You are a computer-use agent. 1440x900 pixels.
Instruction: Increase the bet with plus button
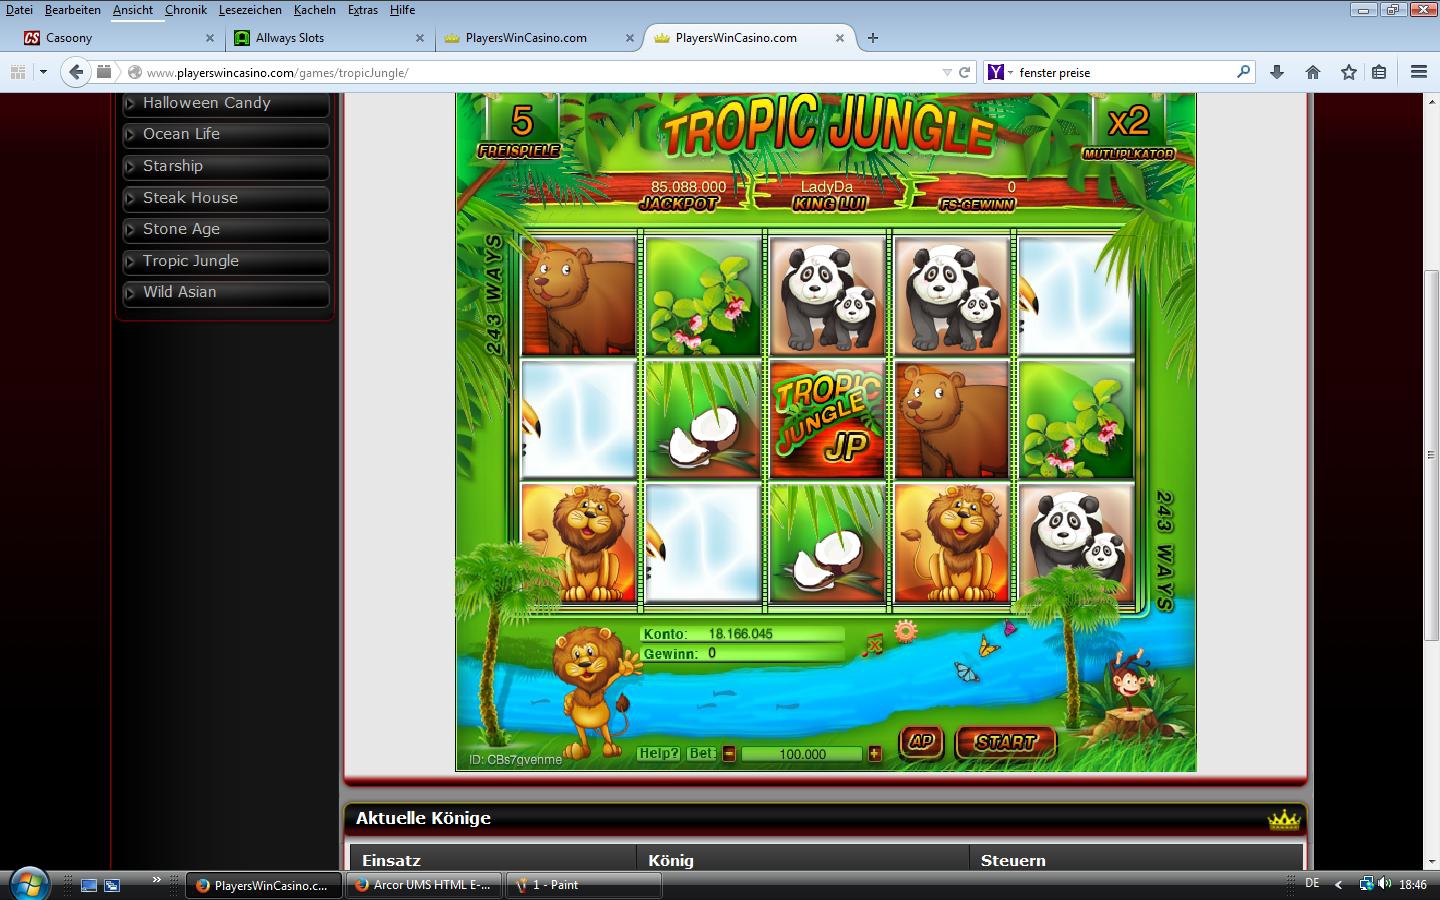click(x=875, y=754)
